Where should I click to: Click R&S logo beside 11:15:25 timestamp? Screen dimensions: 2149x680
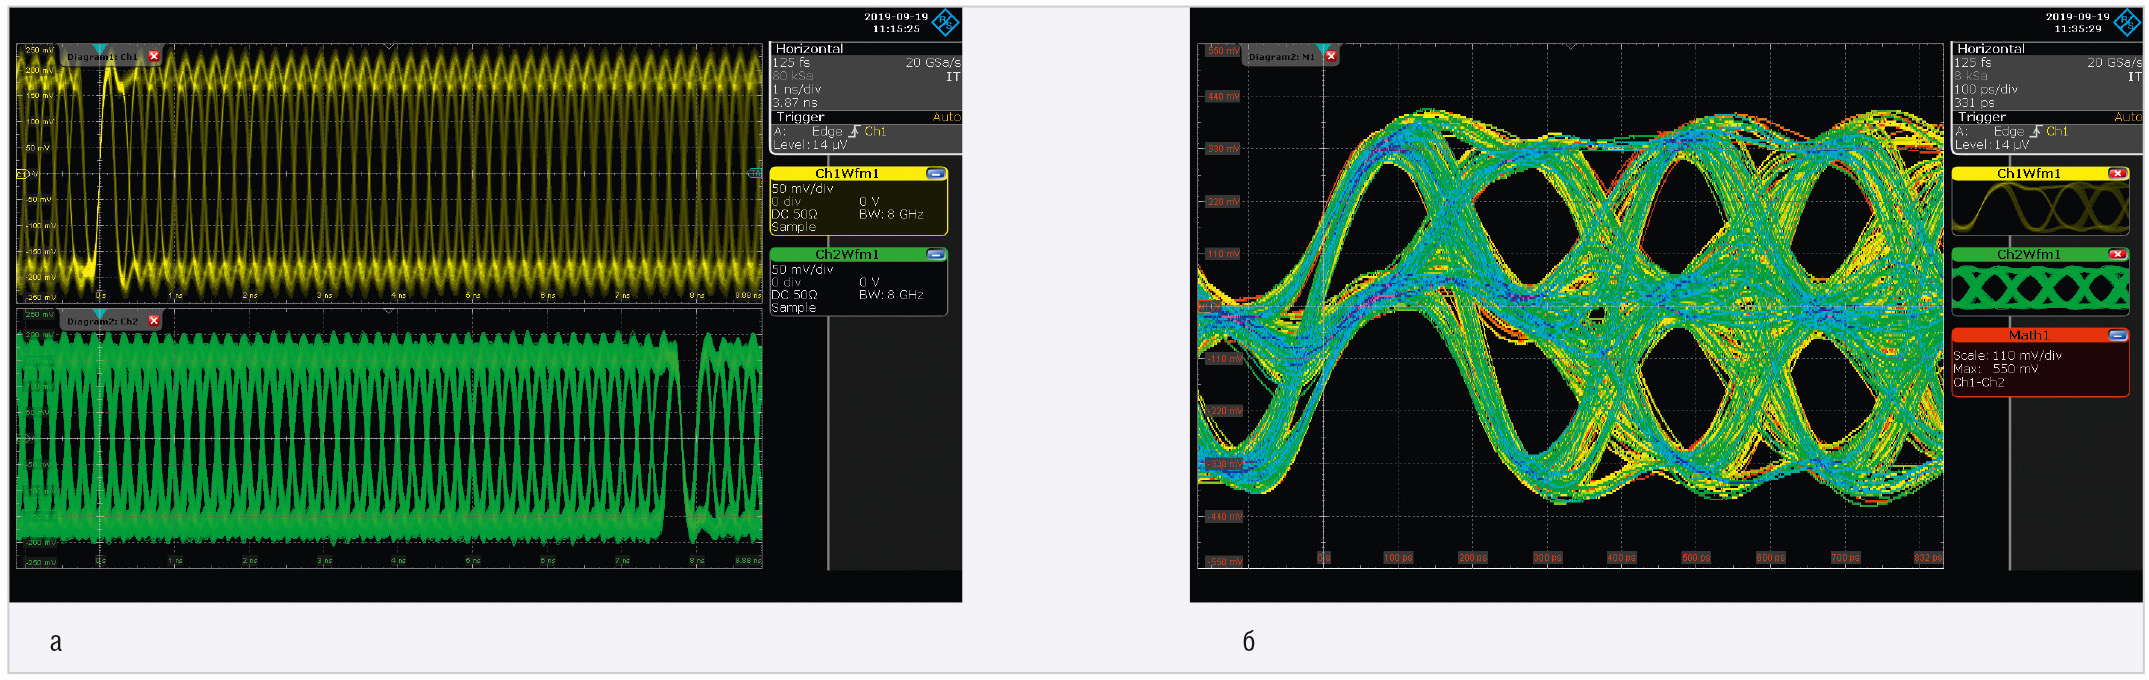point(945,22)
